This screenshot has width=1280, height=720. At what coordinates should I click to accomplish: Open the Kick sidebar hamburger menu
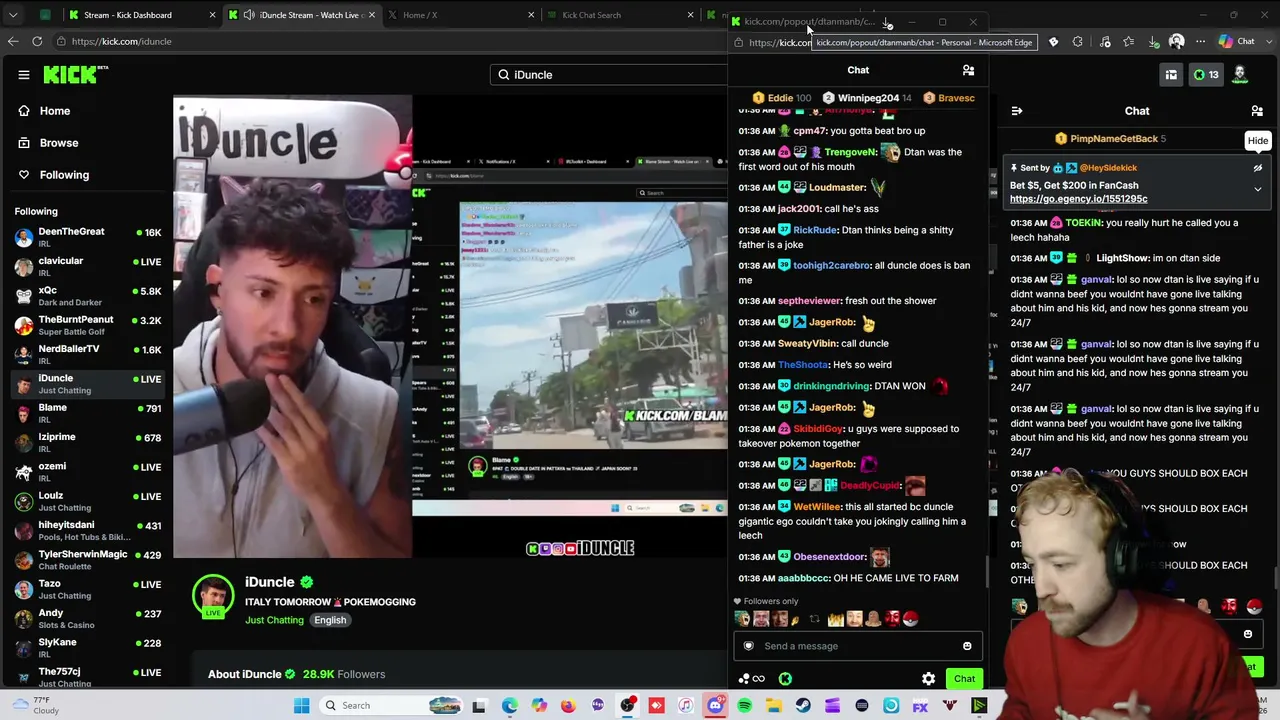[x=24, y=75]
